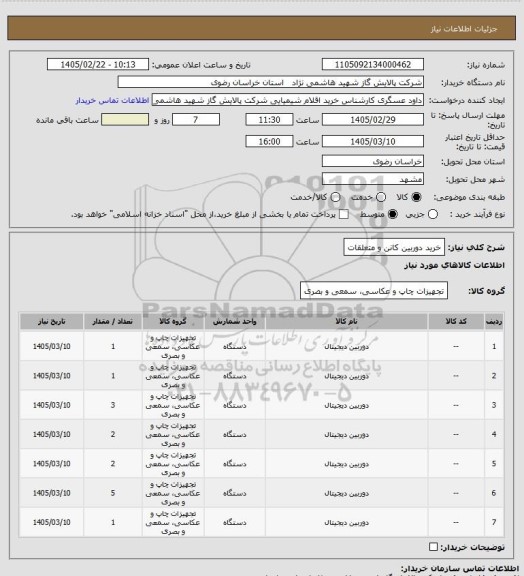Click the گروه کالا column header
524x576 pixels.
[x=173, y=321]
